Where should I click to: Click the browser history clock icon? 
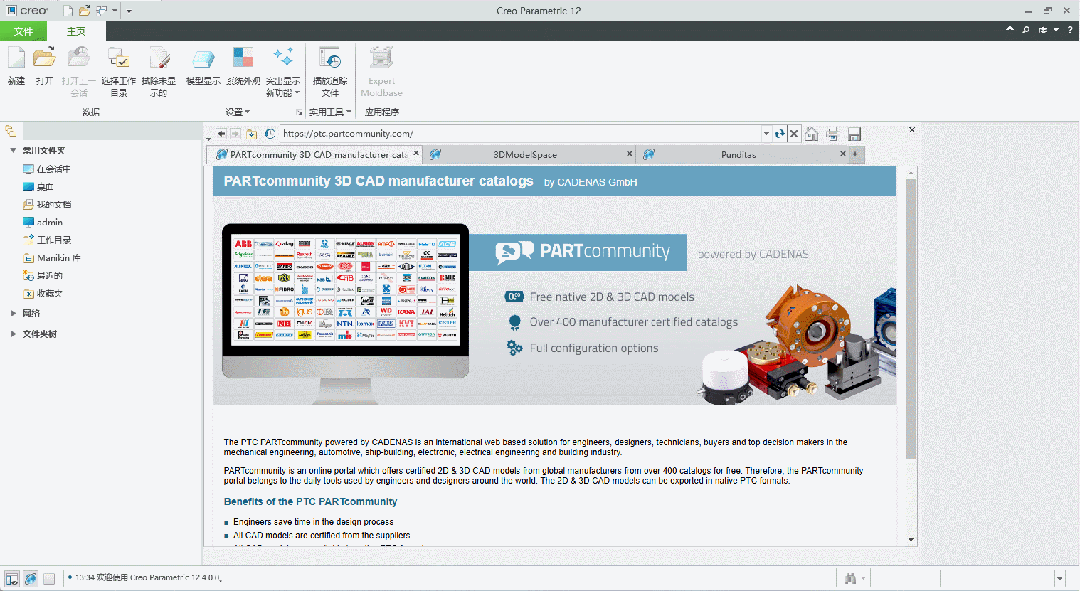pyautogui.click(x=269, y=134)
